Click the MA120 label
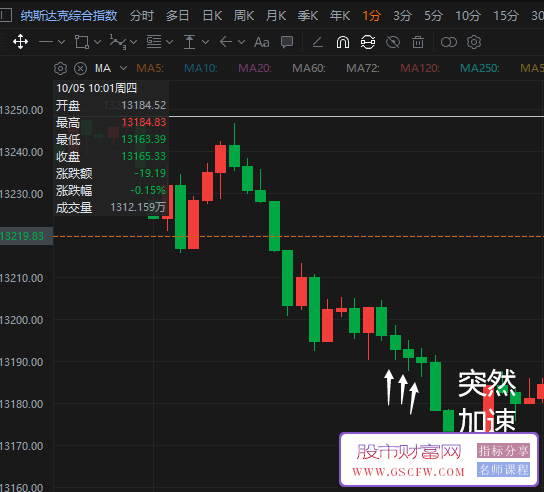Viewport: 544px width, 492px height. pyautogui.click(x=420, y=68)
